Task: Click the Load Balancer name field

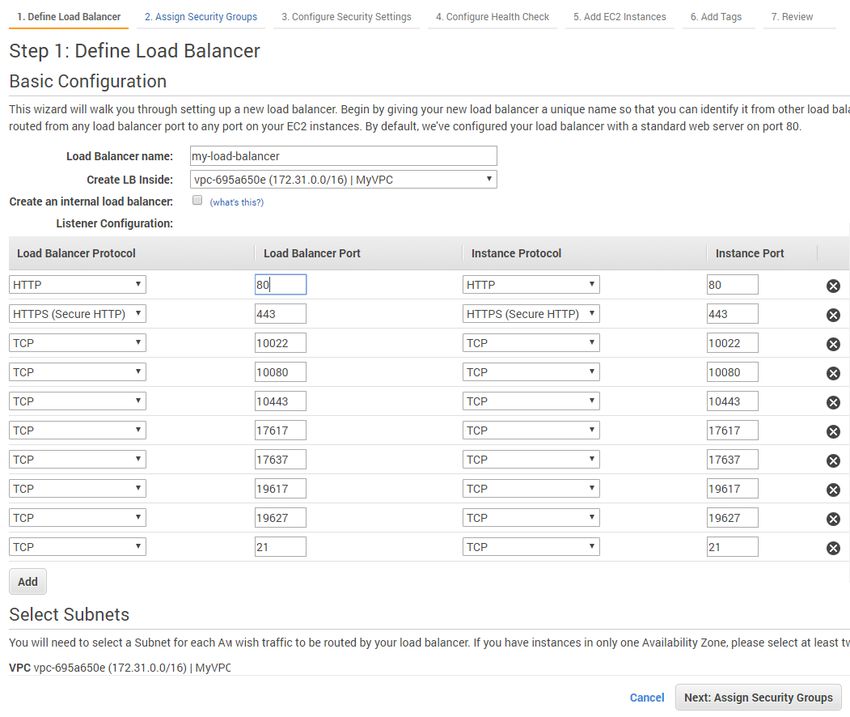Action: (x=343, y=156)
